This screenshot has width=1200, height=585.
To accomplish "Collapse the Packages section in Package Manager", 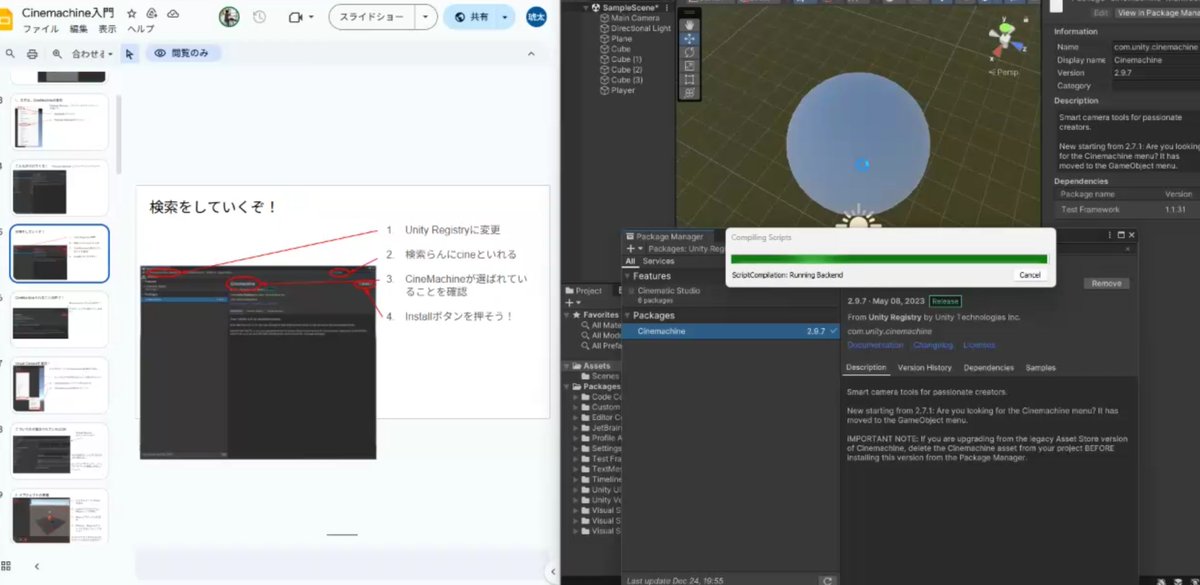I will pyautogui.click(x=628, y=315).
